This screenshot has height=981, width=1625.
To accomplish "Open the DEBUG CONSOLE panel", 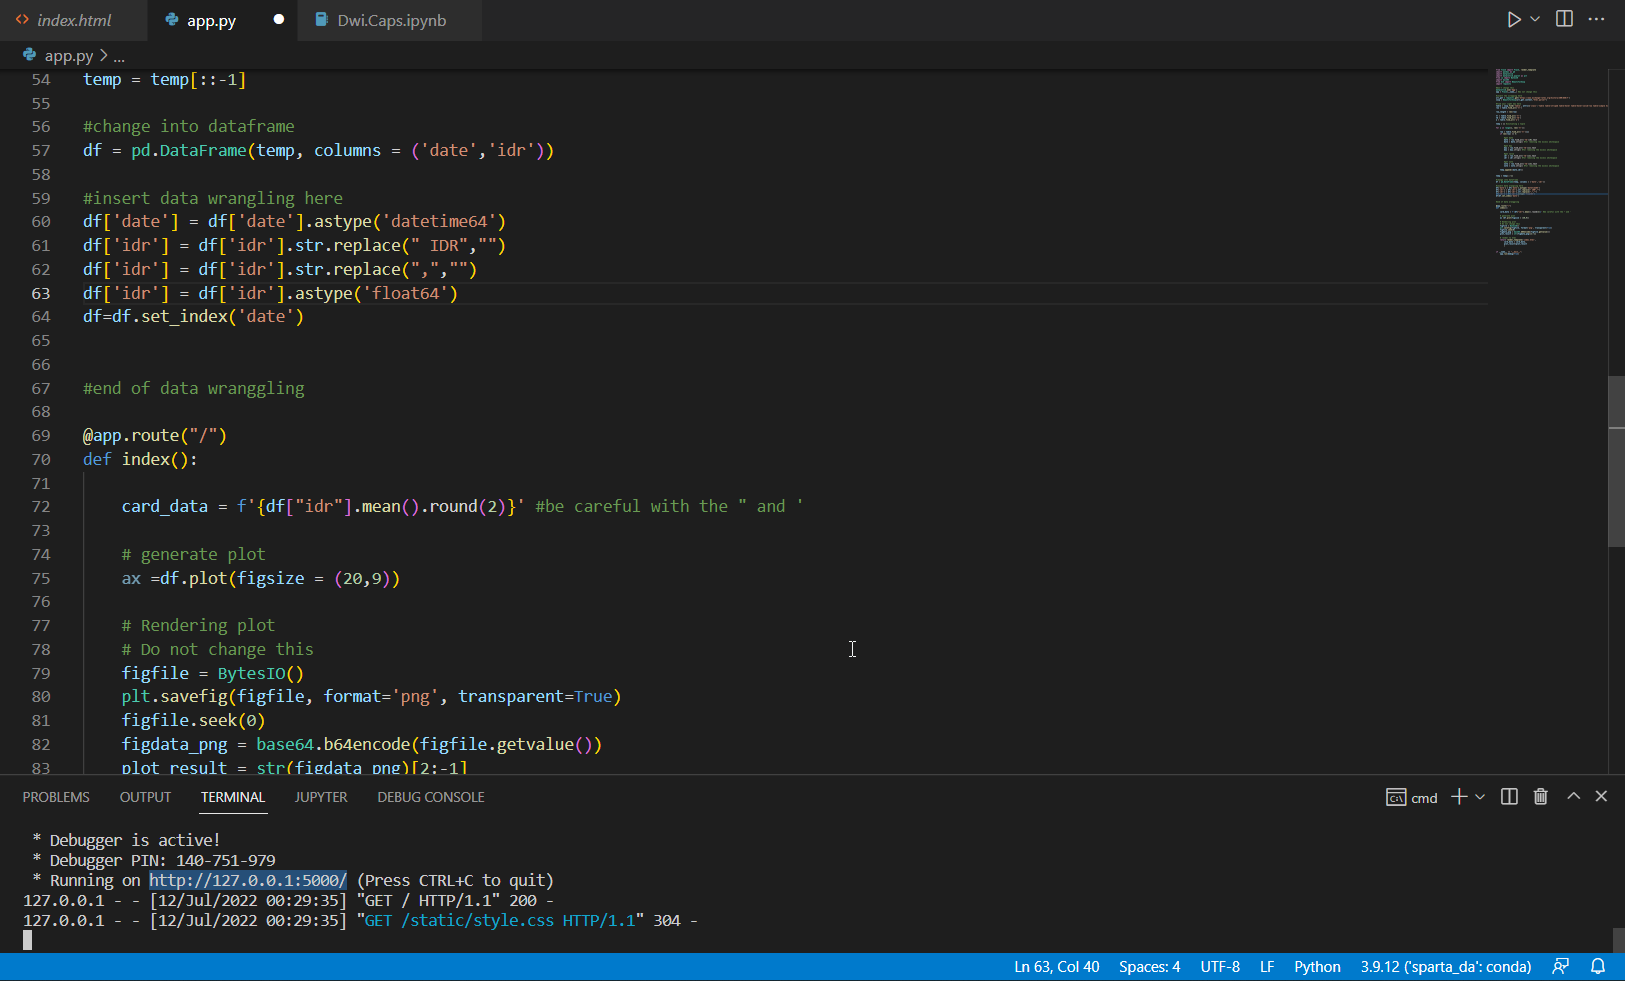I will click(431, 797).
